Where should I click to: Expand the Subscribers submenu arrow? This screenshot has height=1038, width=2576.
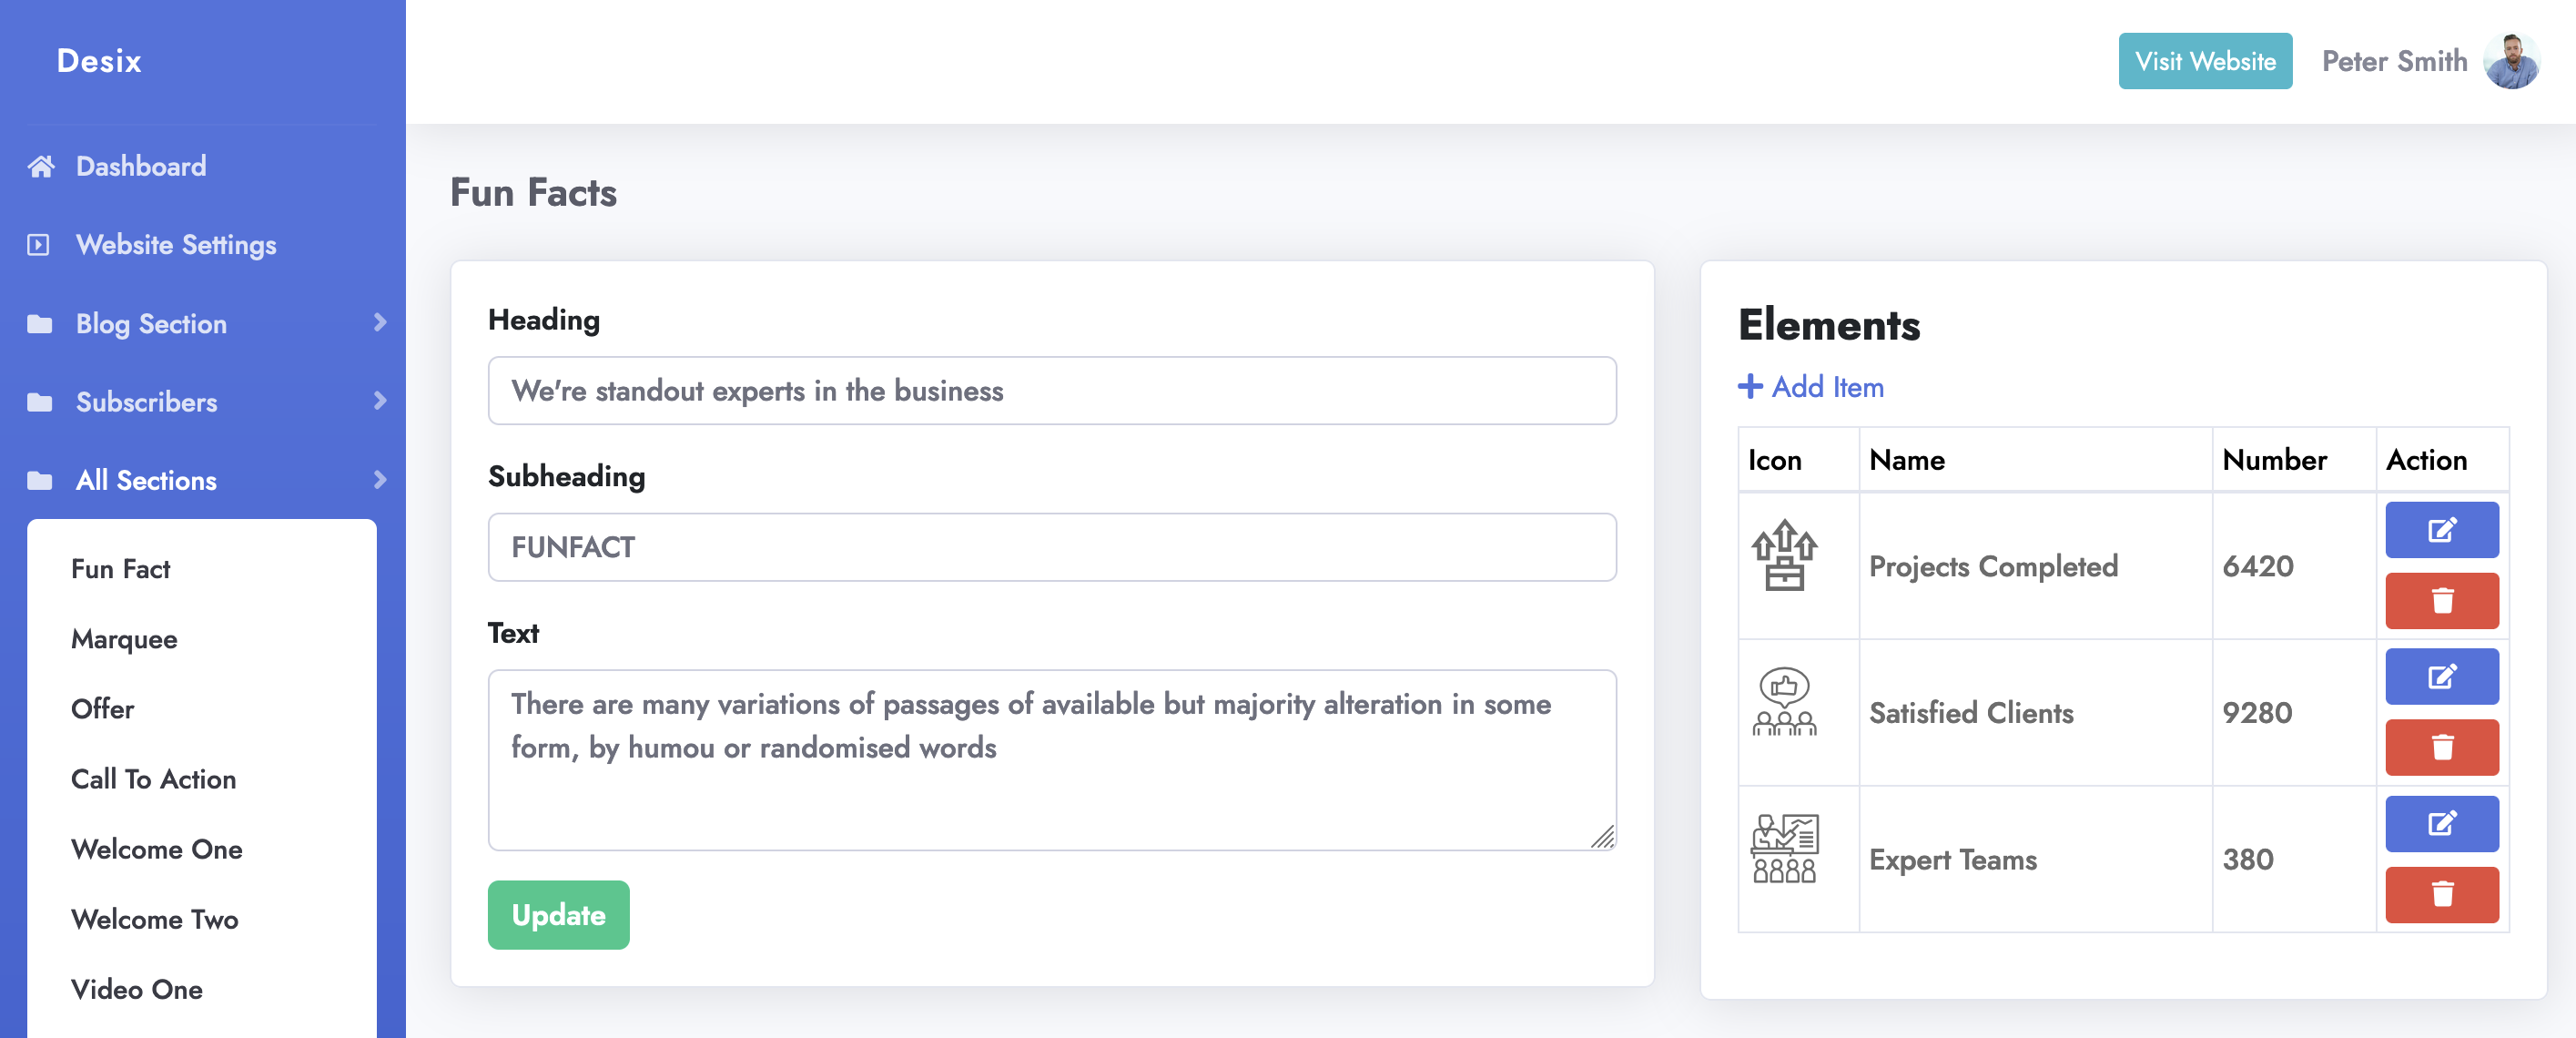[379, 401]
